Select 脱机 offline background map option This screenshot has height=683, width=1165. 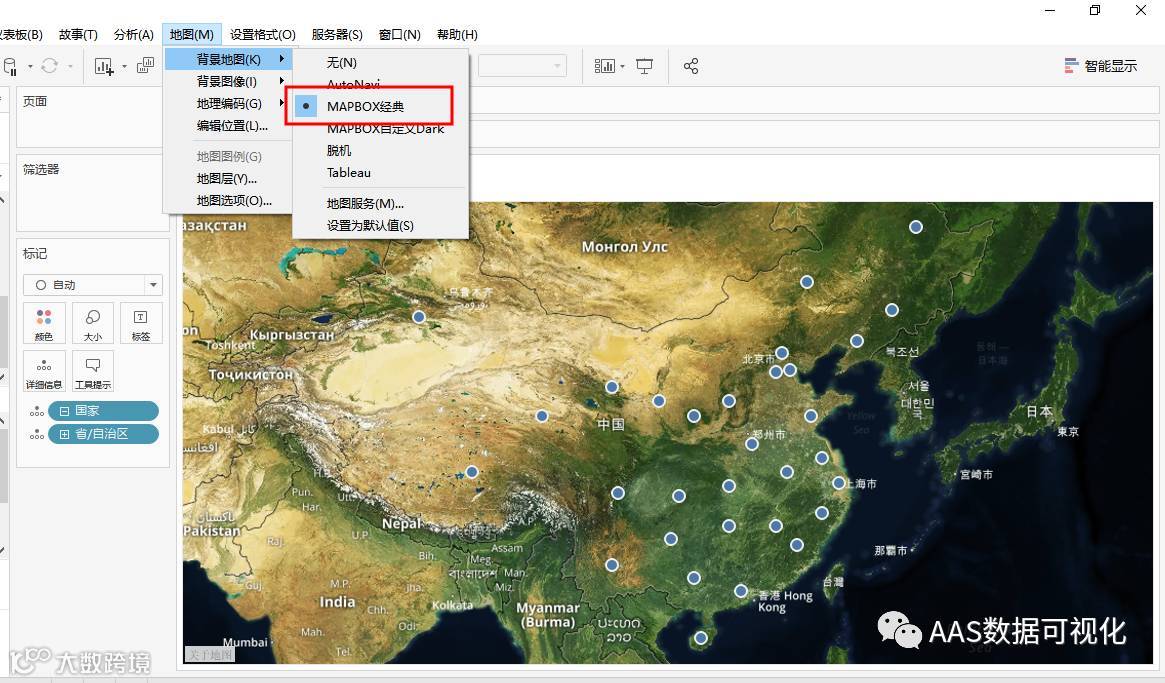coord(380,150)
